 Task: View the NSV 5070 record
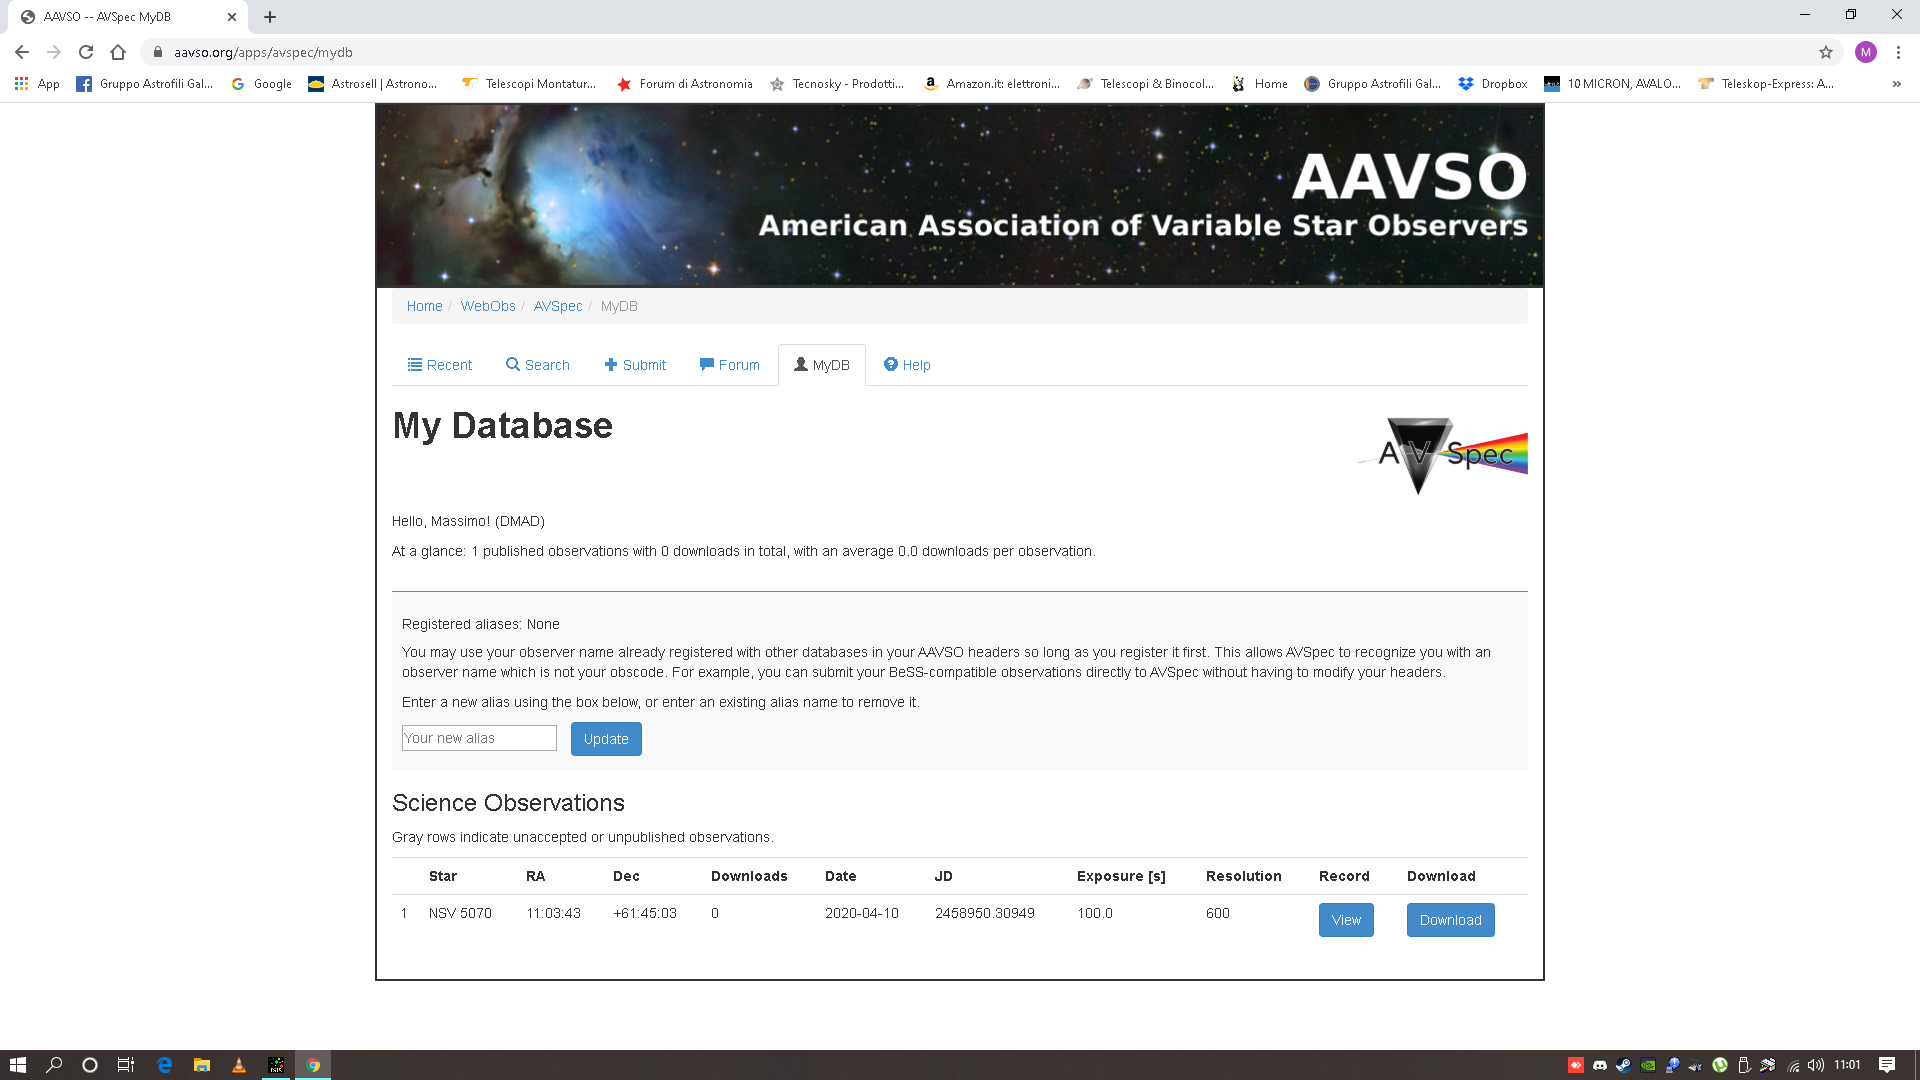click(x=1346, y=920)
